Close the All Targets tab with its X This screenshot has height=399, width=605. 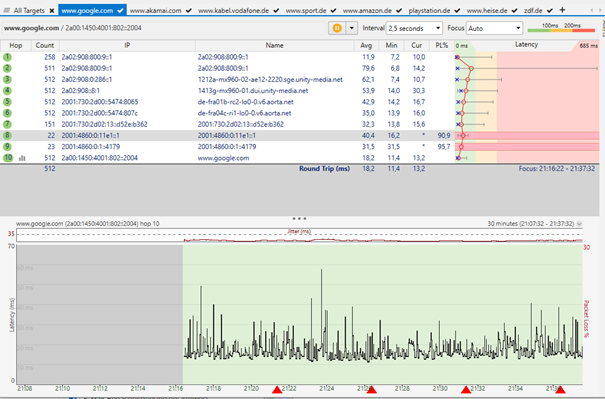52,11
